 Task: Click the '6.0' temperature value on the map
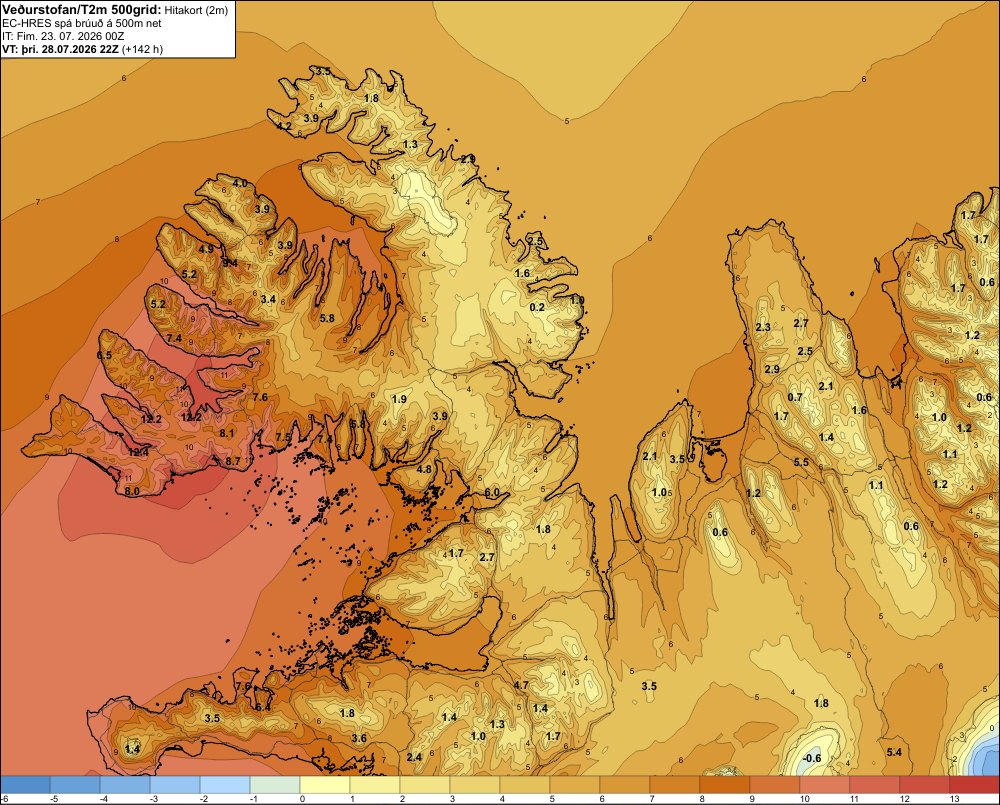pyautogui.click(x=492, y=492)
